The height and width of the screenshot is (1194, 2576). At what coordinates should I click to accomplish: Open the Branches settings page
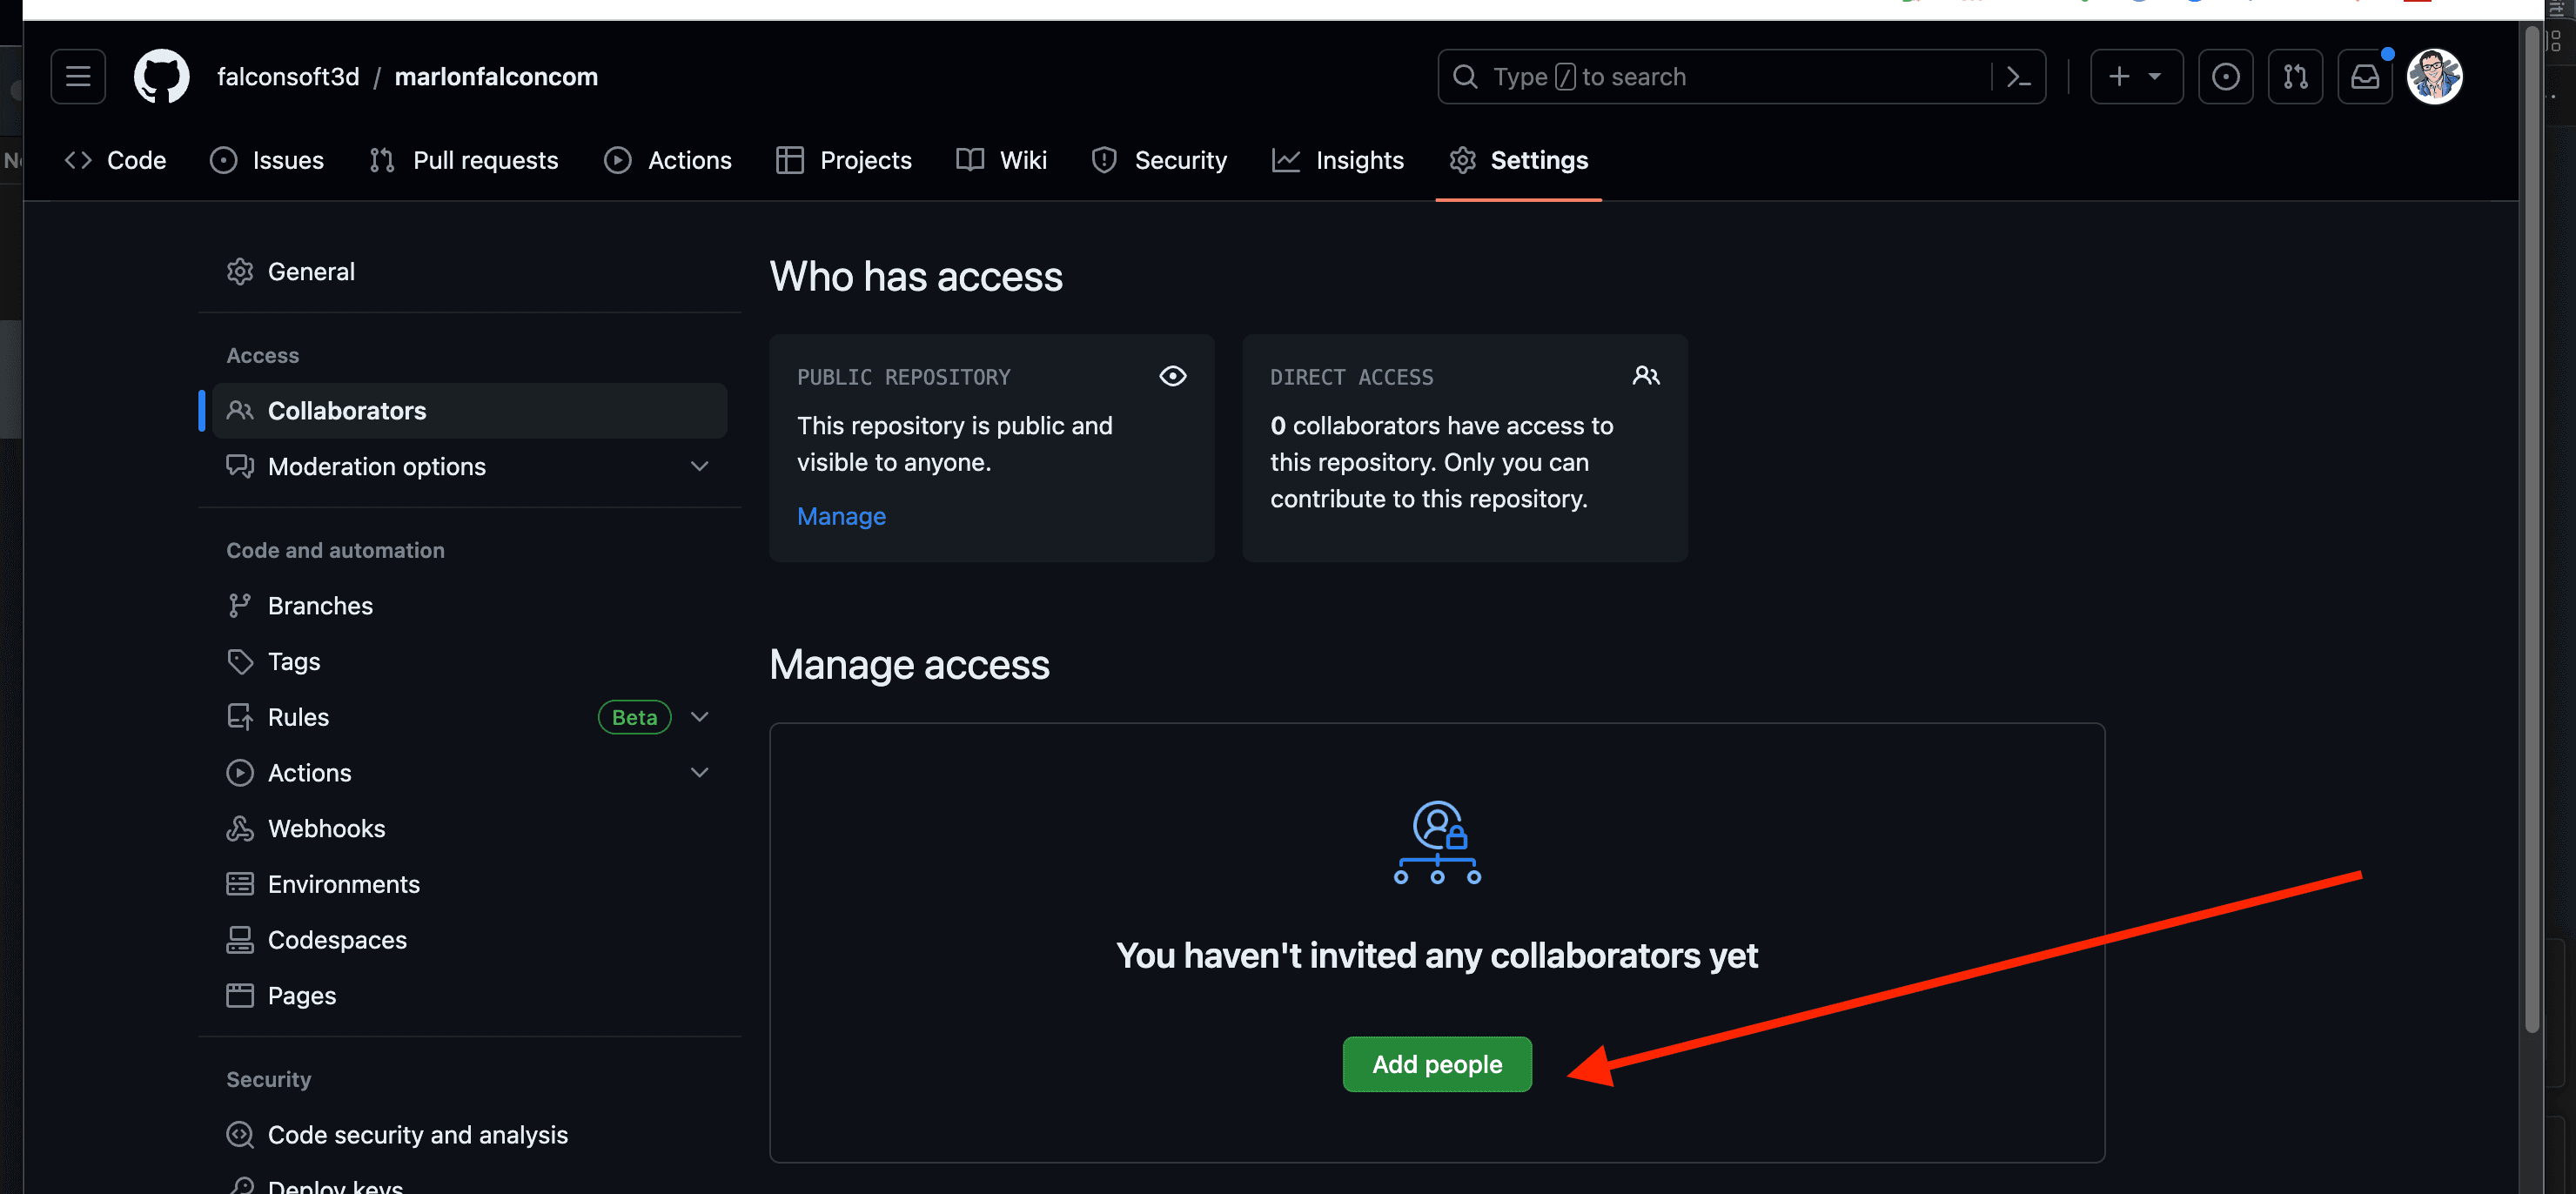tap(470, 605)
